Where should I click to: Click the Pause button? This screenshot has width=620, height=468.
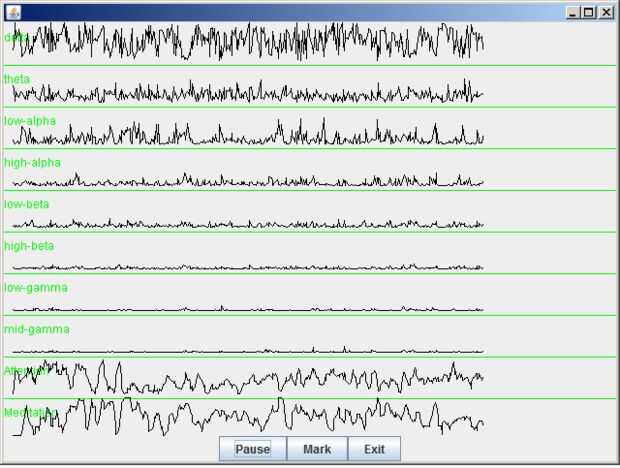click(253, 449)
